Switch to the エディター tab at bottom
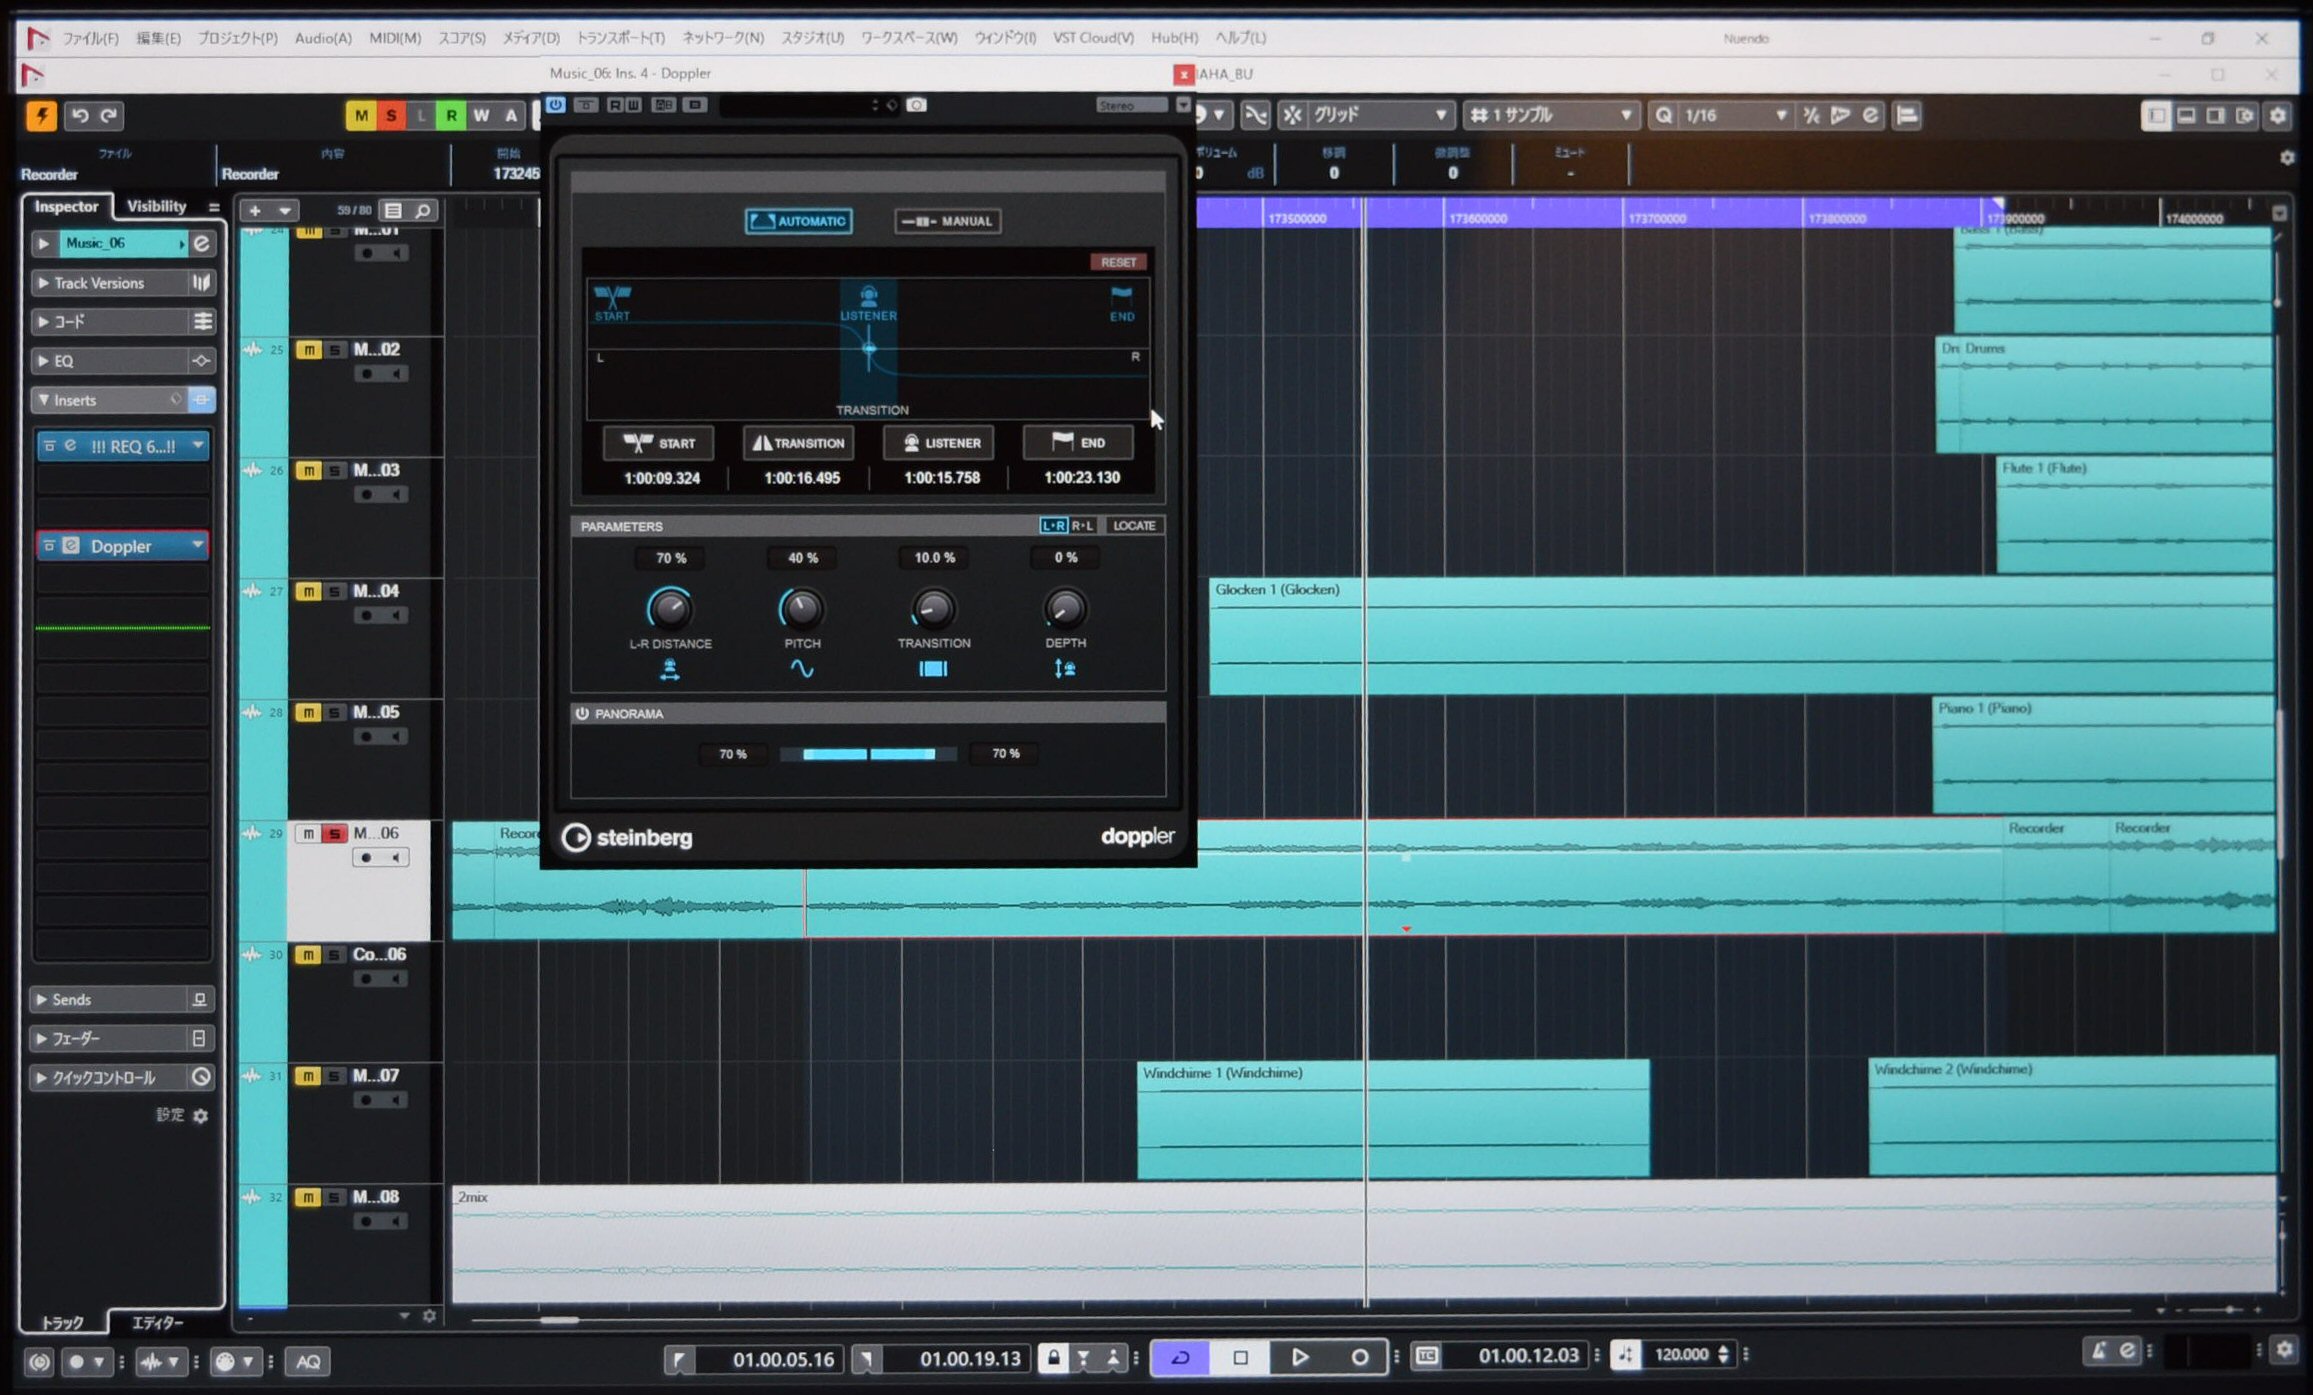 (158, 1322)
